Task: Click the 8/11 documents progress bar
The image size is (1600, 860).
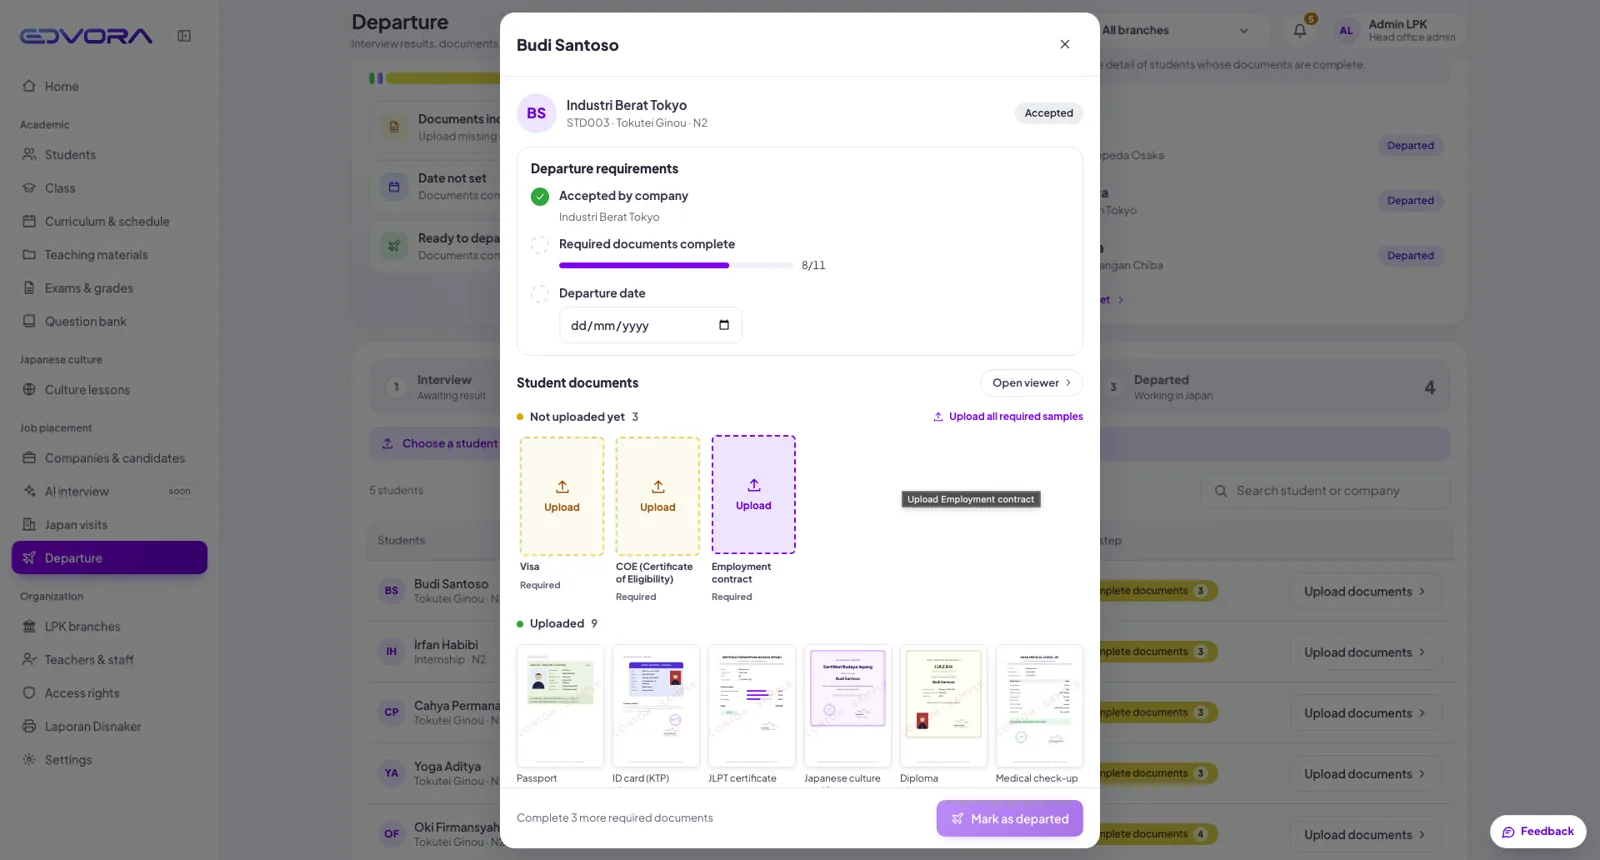Action: pyautogui.click(x=676, y=265)
